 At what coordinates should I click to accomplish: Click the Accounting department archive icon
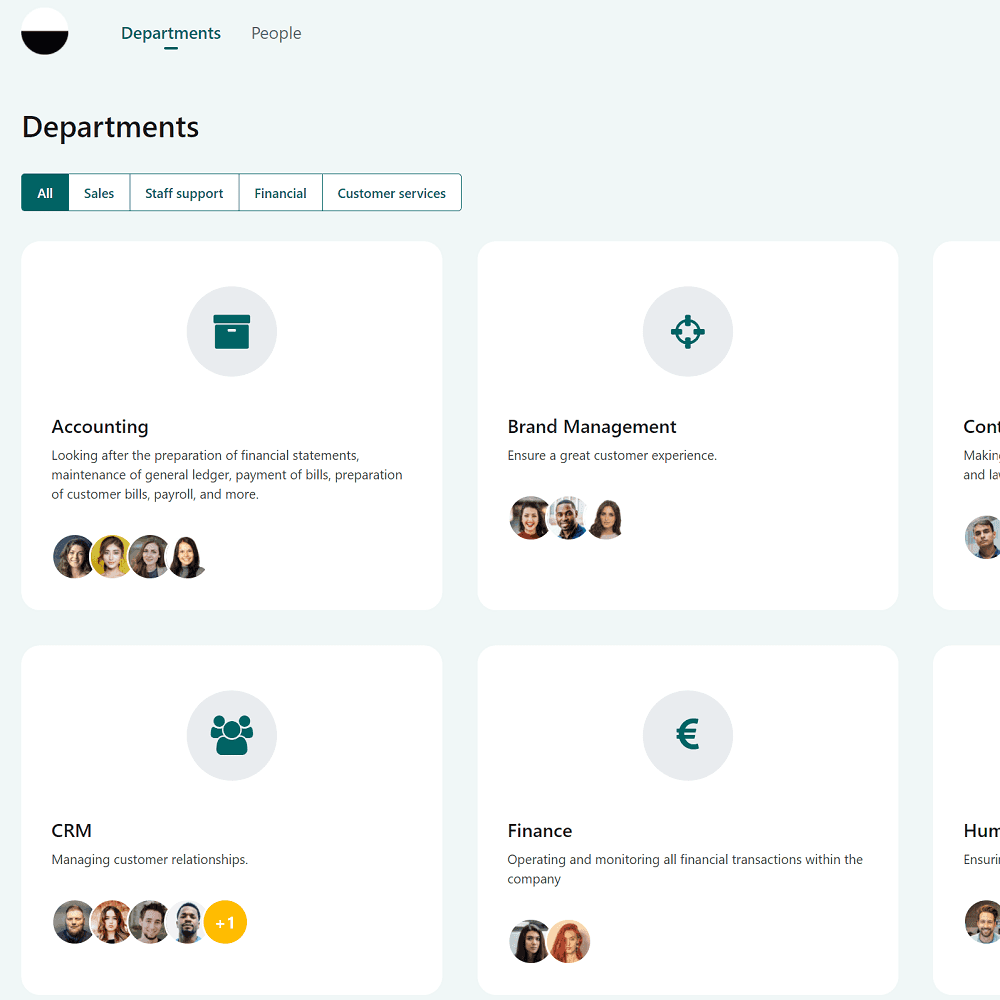pos(232,331)
